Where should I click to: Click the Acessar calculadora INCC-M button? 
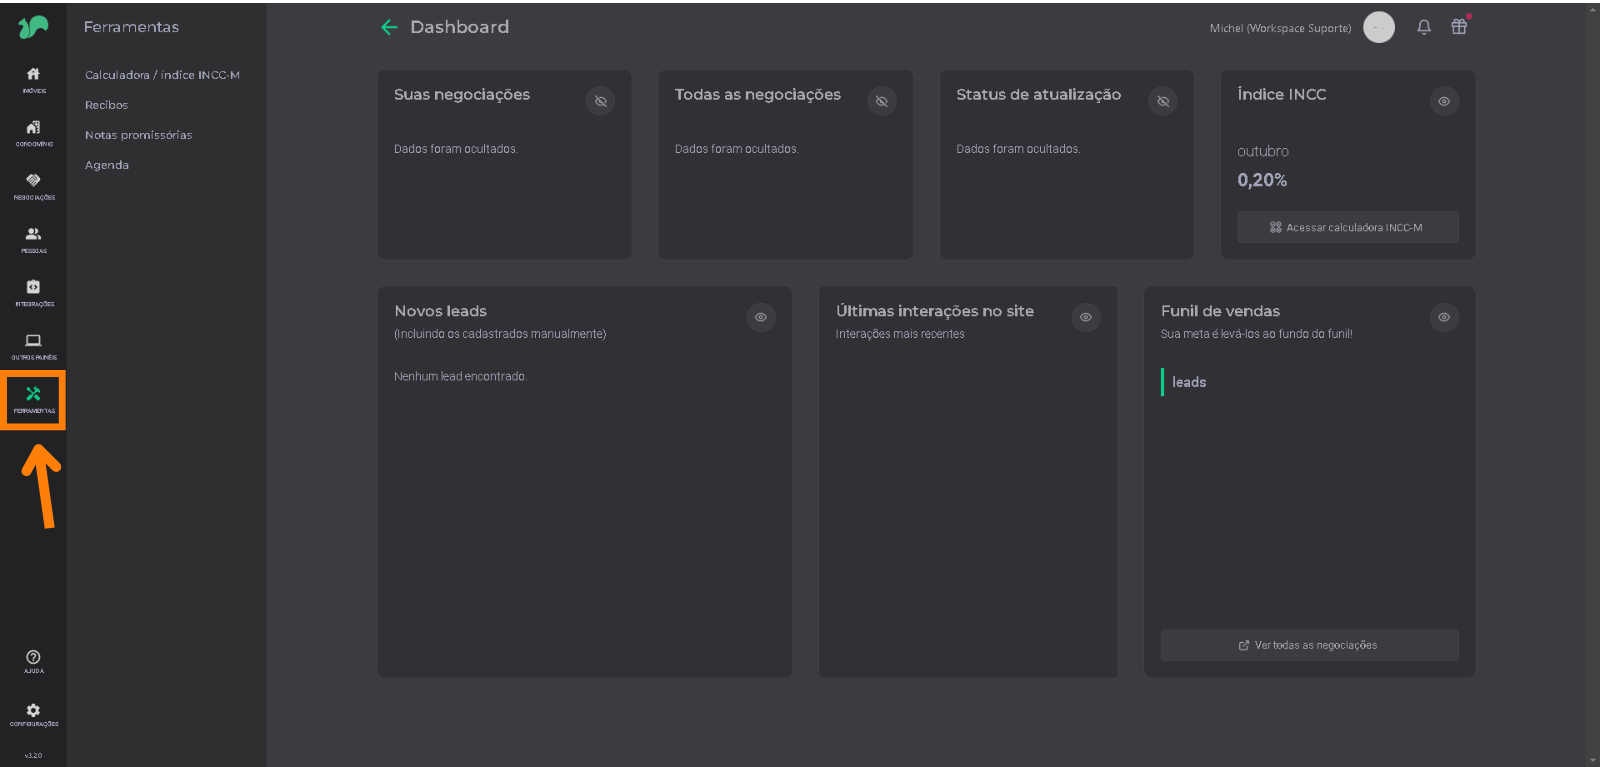[1348, 227]
